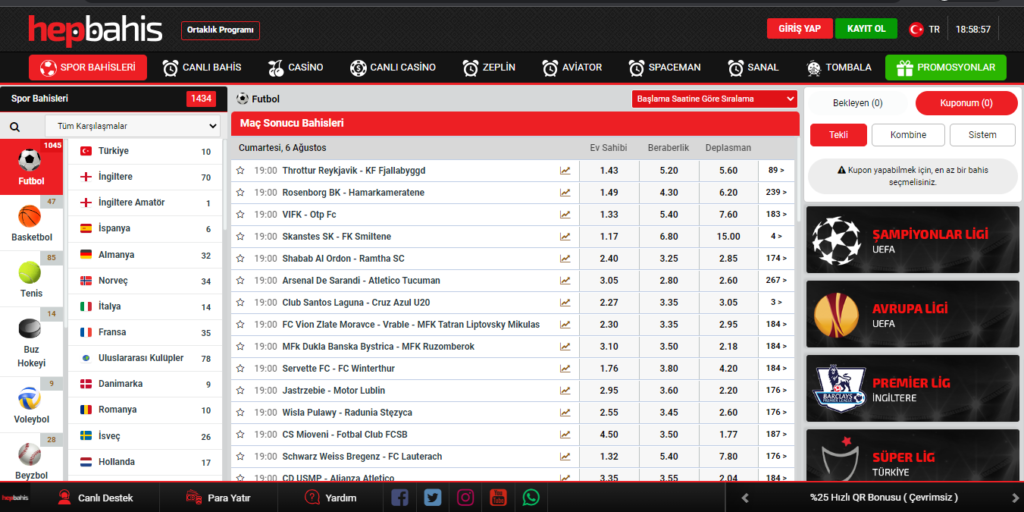Image resolution: width=1024 pixels, height=512 pixels.
Task: Open Yardım help
Action: coord(330,498)
